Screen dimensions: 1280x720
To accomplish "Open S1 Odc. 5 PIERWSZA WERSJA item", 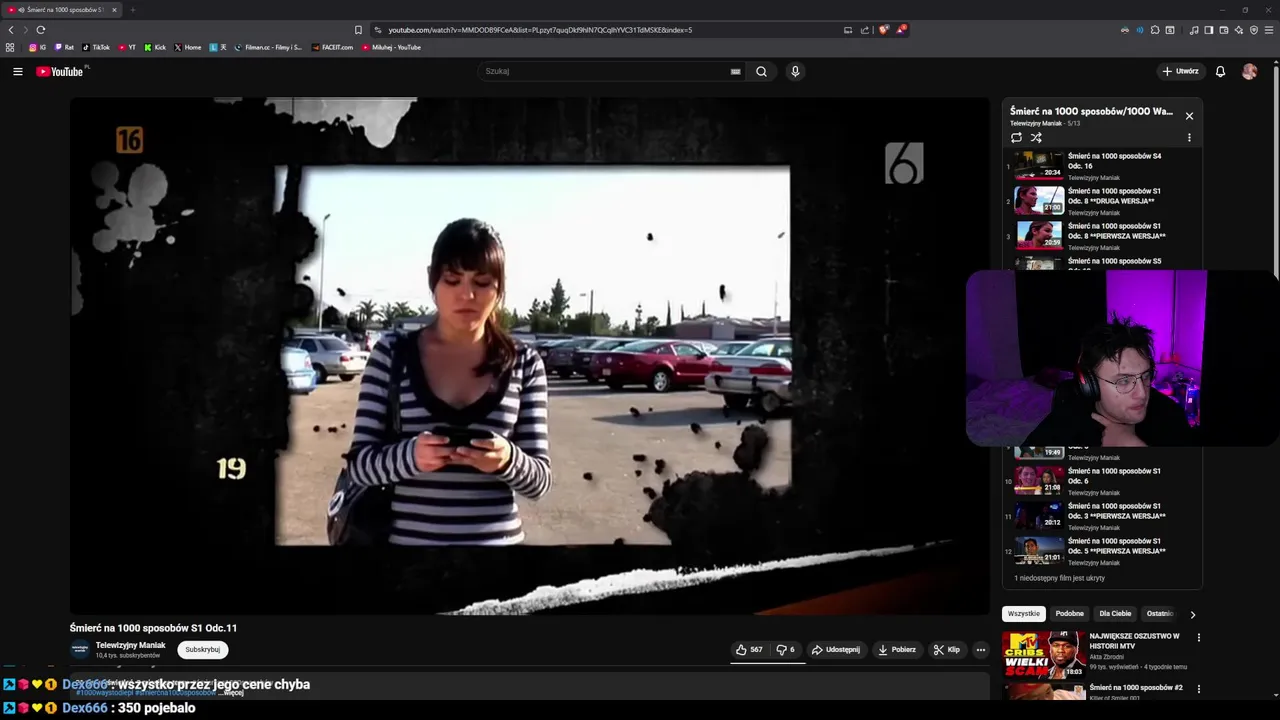I will pos(1103,550).
